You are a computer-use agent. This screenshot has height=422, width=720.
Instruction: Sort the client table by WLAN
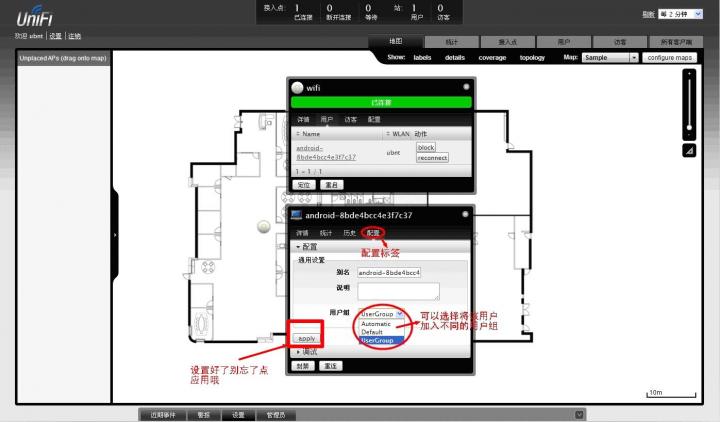click(398, 134)
